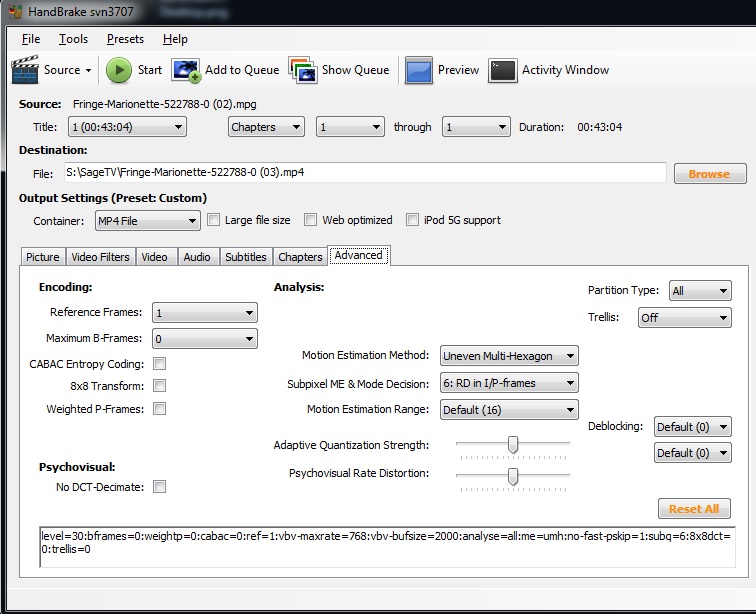Enable Weighted P-Frames checkbox
The width and height of the screenshot is (756, 614).
[x=160, y=409]
